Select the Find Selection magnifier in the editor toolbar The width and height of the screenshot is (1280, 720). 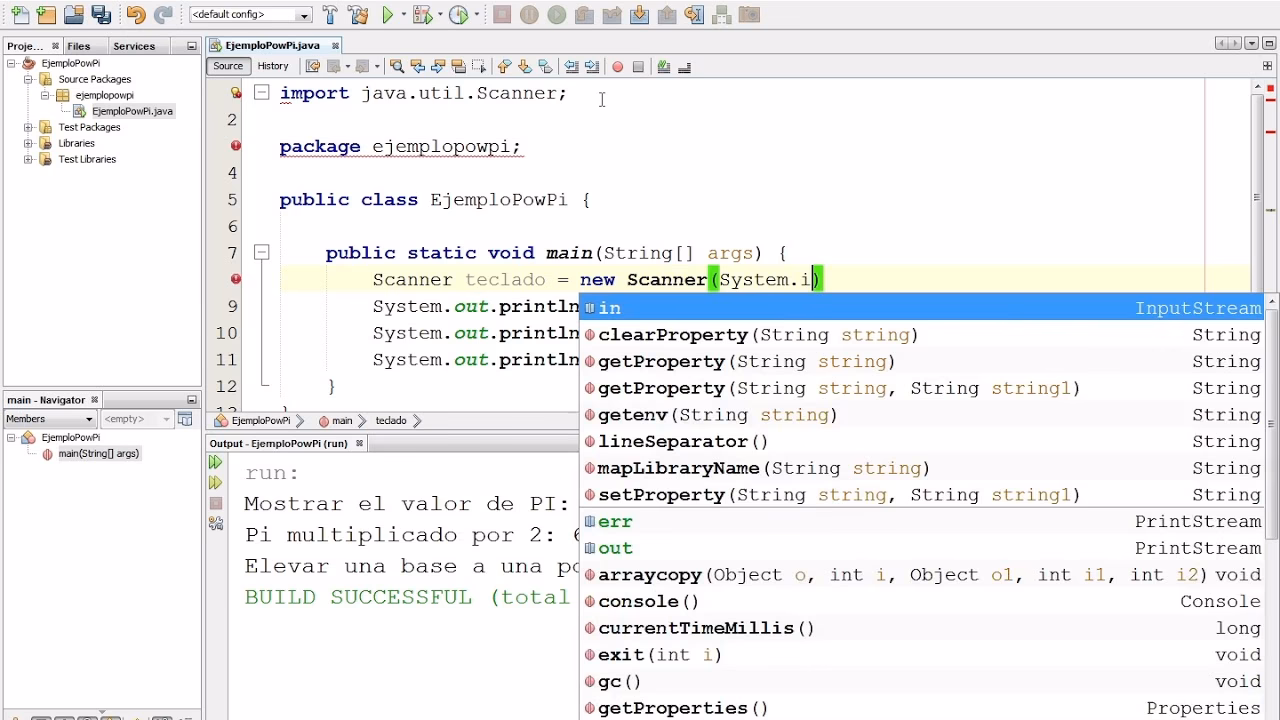pos(398,66)
